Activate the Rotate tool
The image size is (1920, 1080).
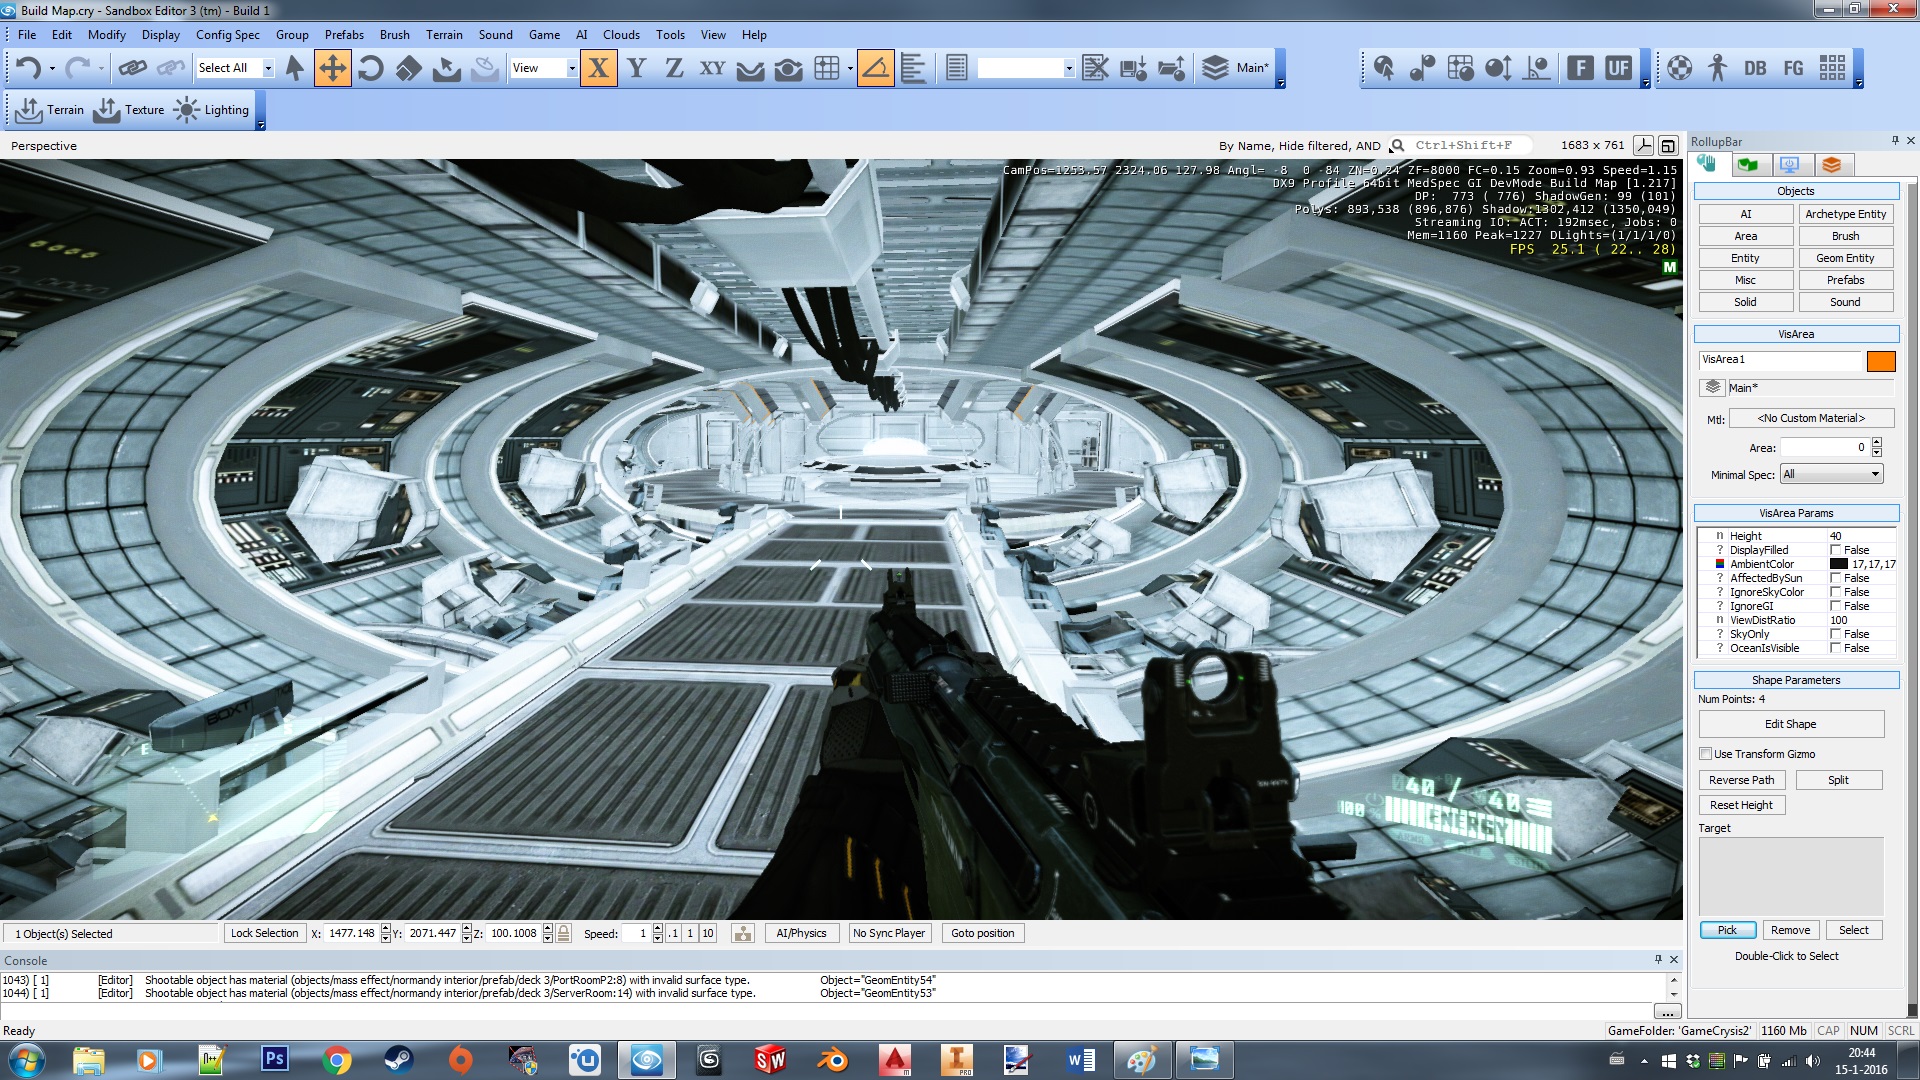click(x=370, y=68)
